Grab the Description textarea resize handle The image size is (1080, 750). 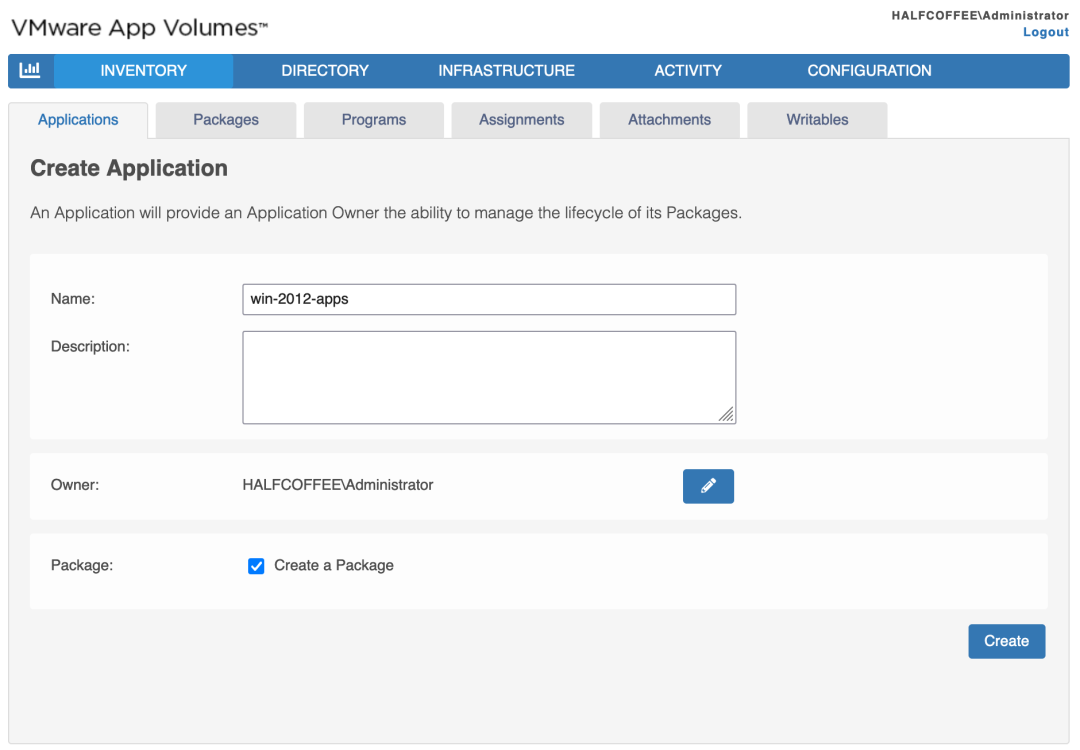tap(727, 414)
